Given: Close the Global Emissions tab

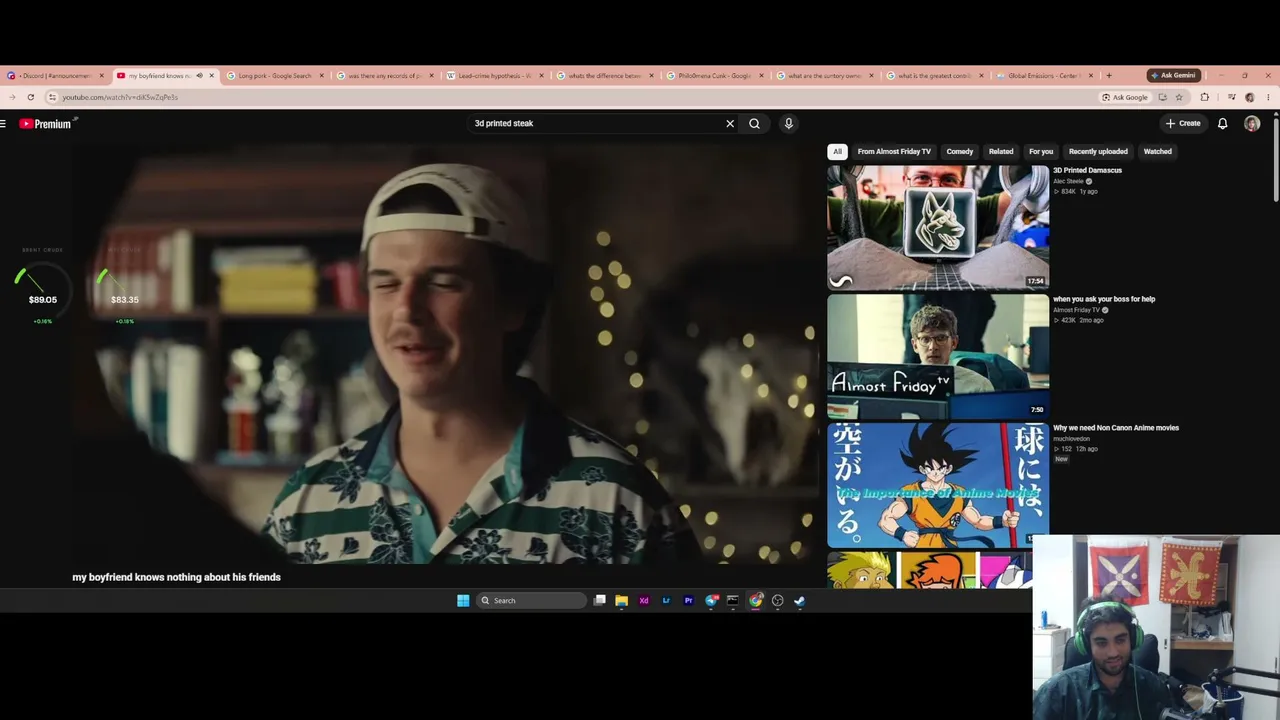Looking at the screenshot, I should point(1091,76).
